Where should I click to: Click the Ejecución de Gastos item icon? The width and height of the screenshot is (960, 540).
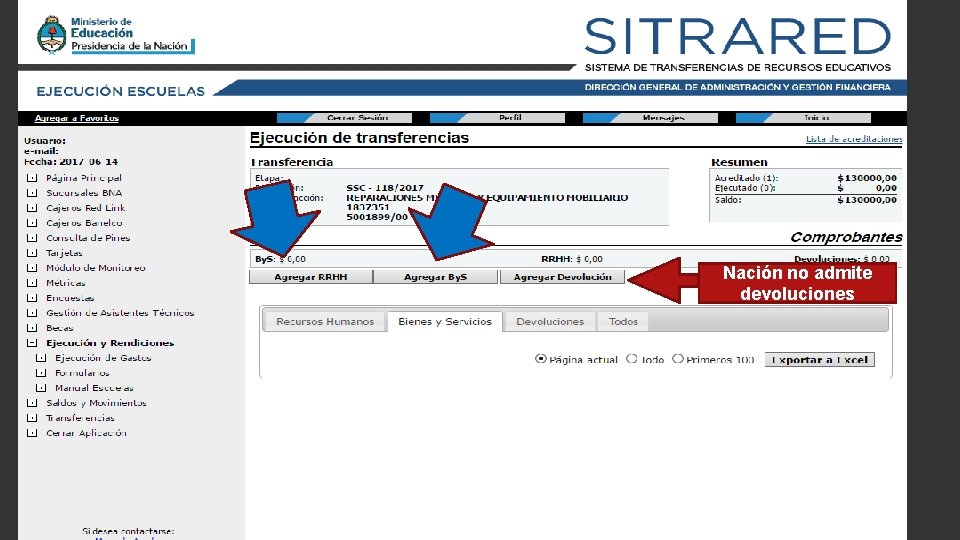41,358
